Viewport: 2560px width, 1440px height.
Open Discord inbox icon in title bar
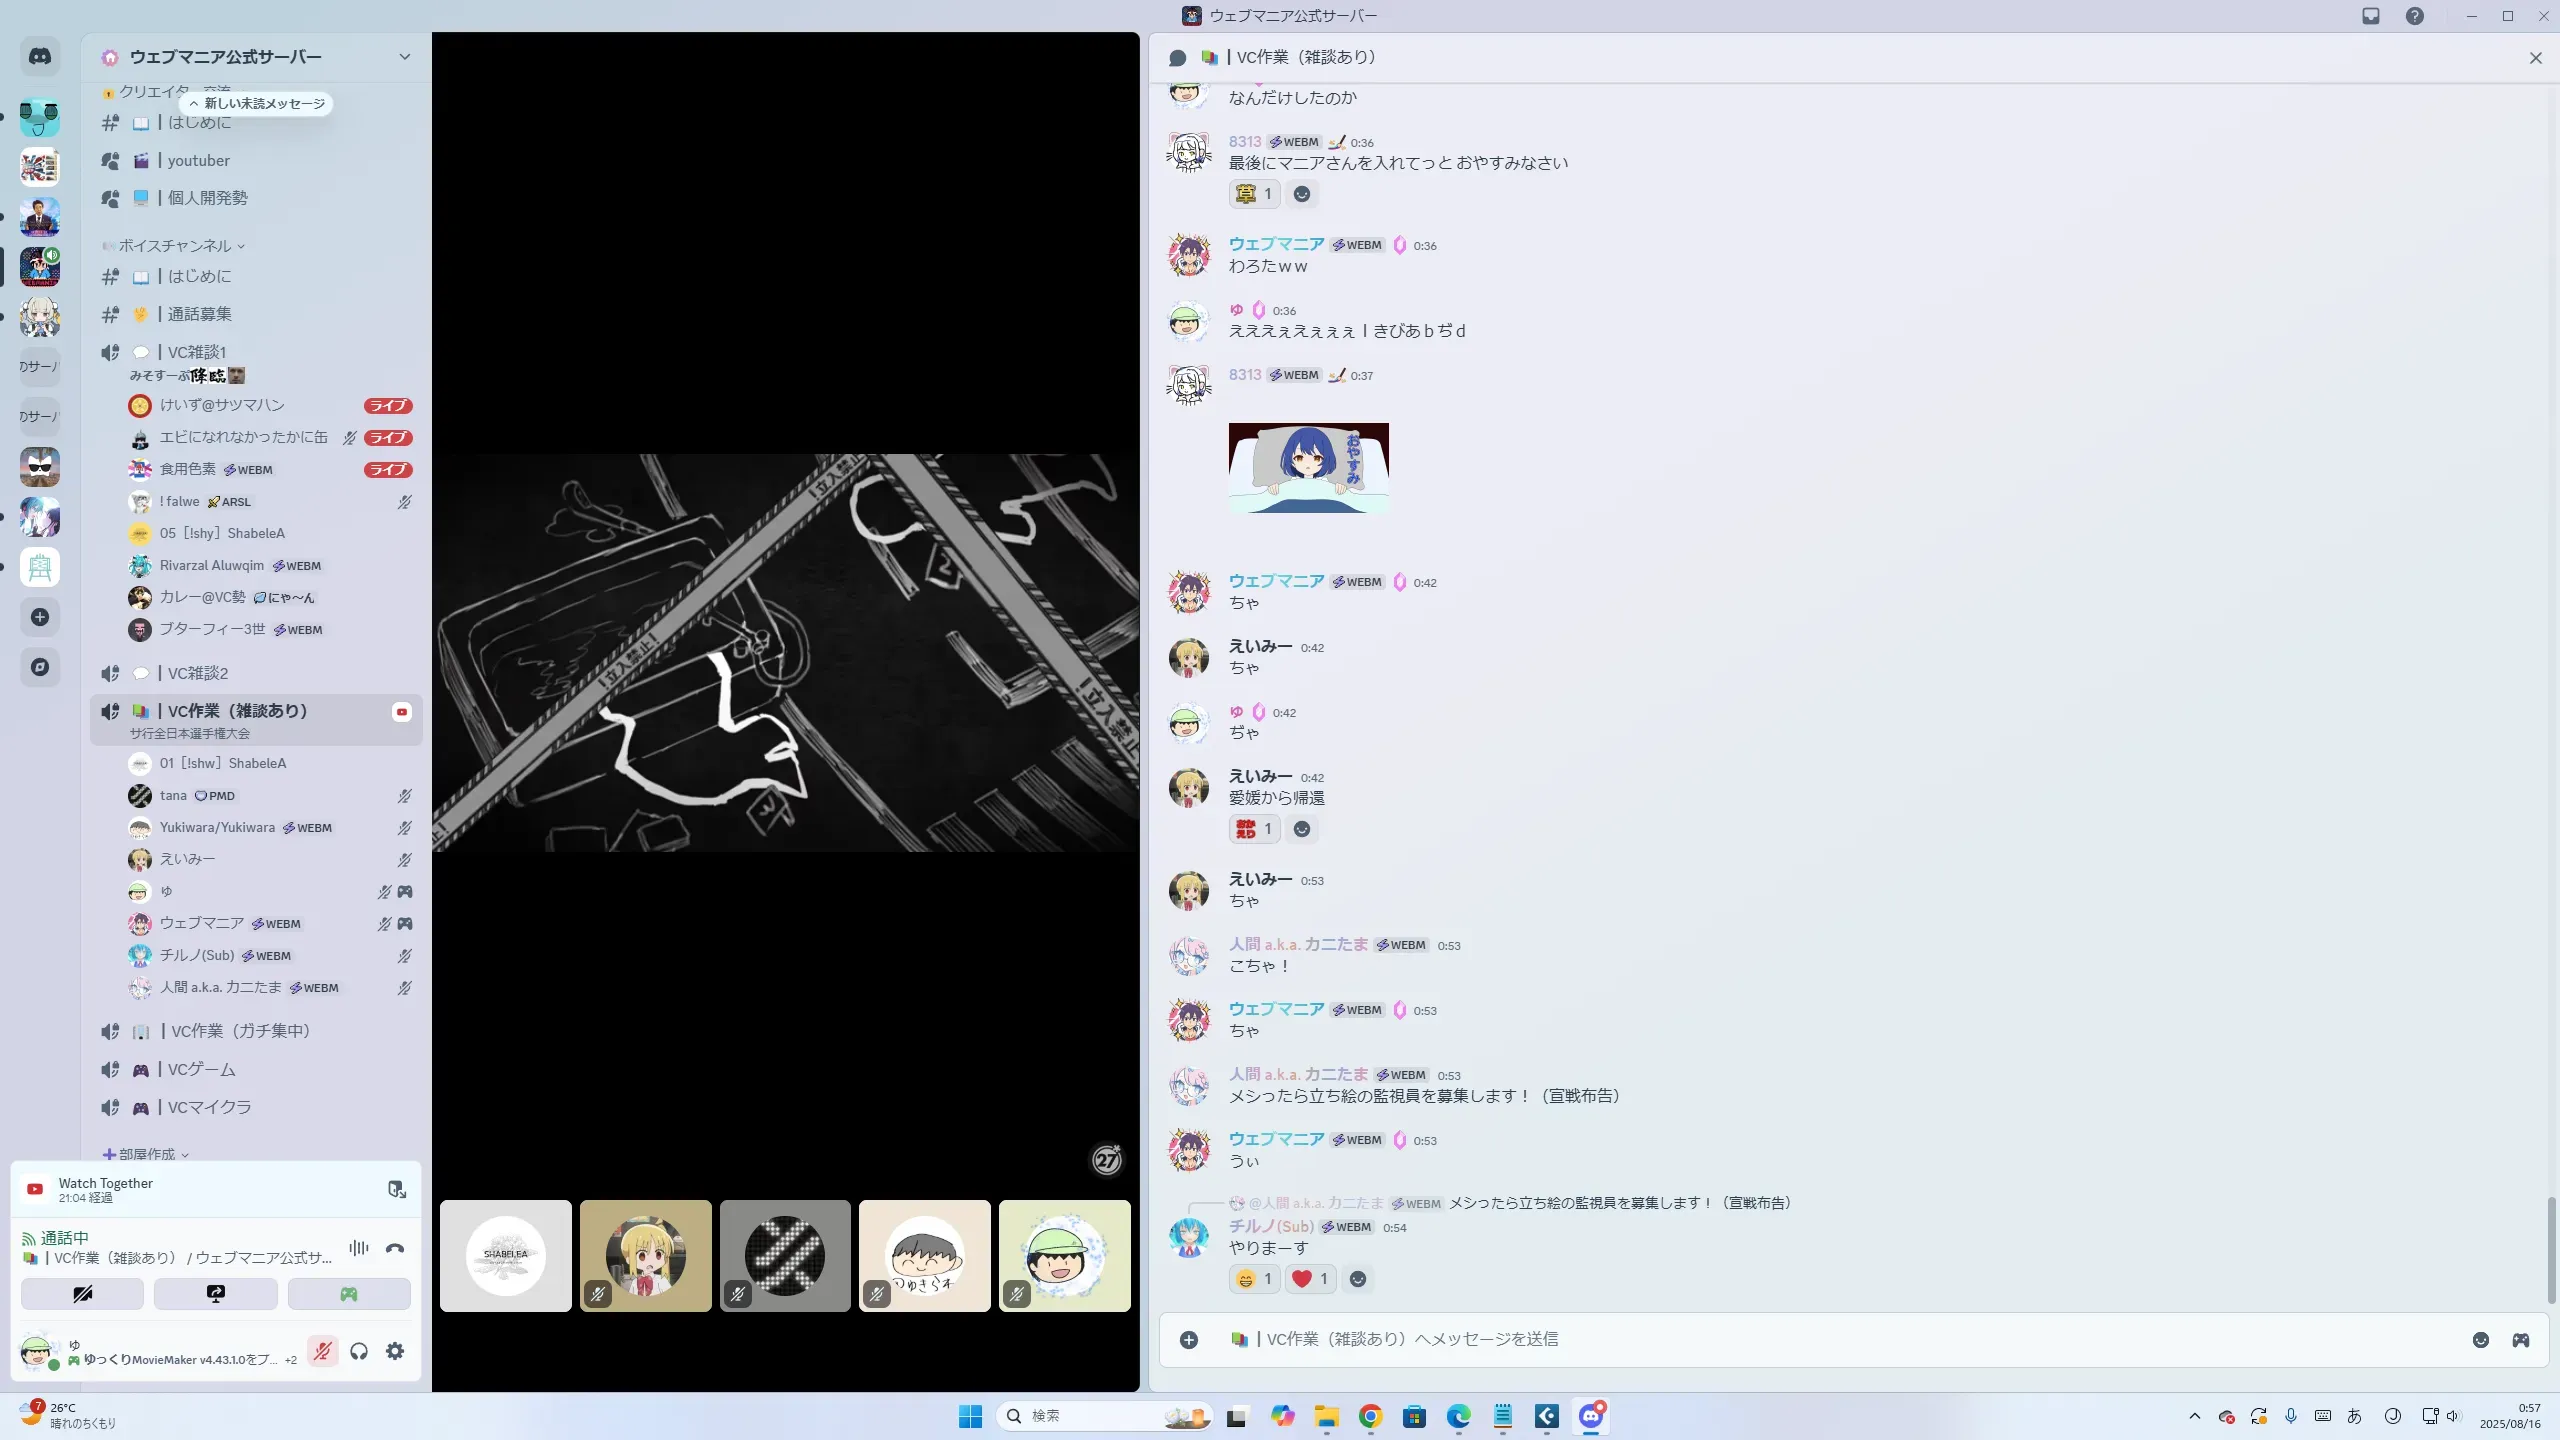click(2370, 16)
